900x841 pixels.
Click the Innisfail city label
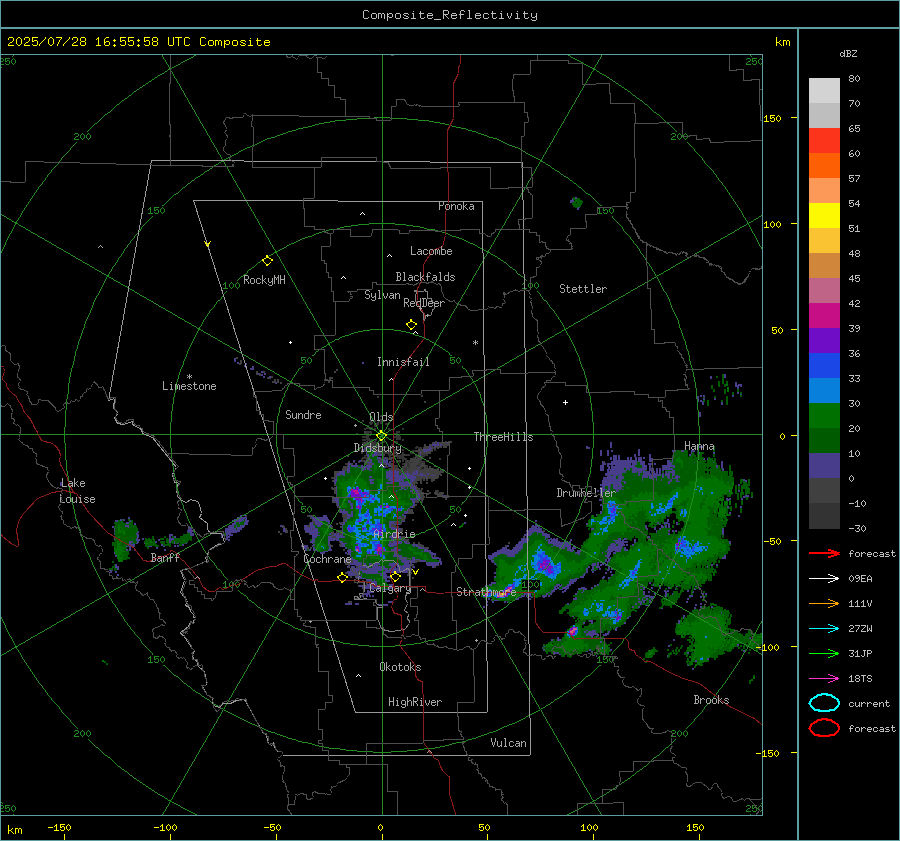(x=403, y=362)
